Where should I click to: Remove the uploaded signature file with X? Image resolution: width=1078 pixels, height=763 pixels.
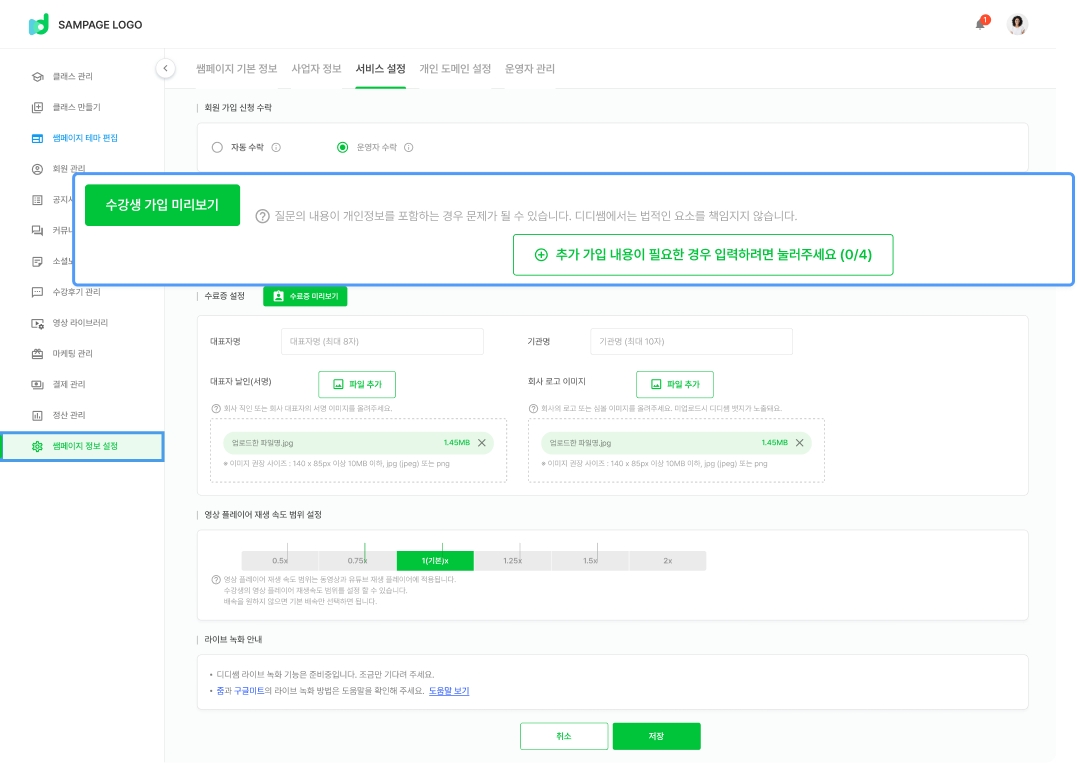point(481,443)
